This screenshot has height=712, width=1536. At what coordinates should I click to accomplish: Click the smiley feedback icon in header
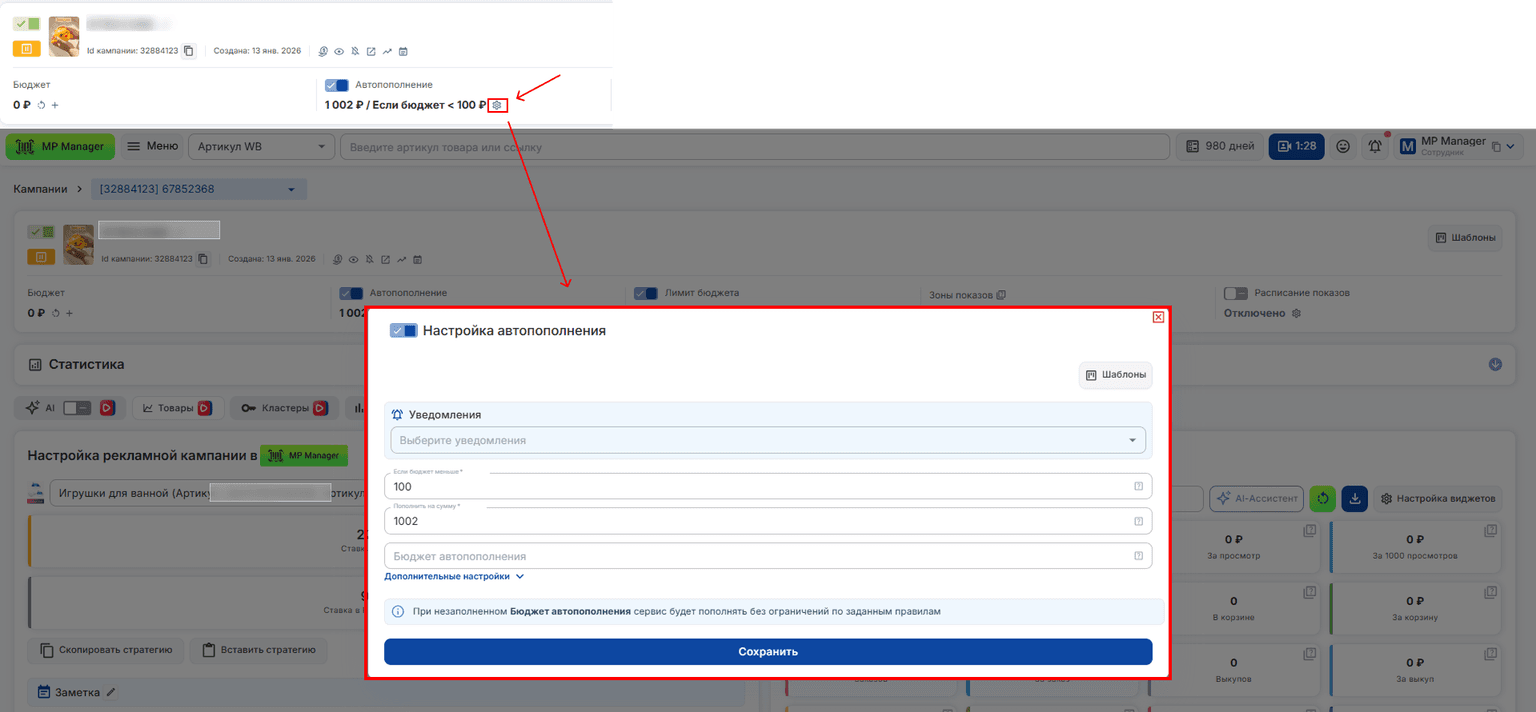1343,146
